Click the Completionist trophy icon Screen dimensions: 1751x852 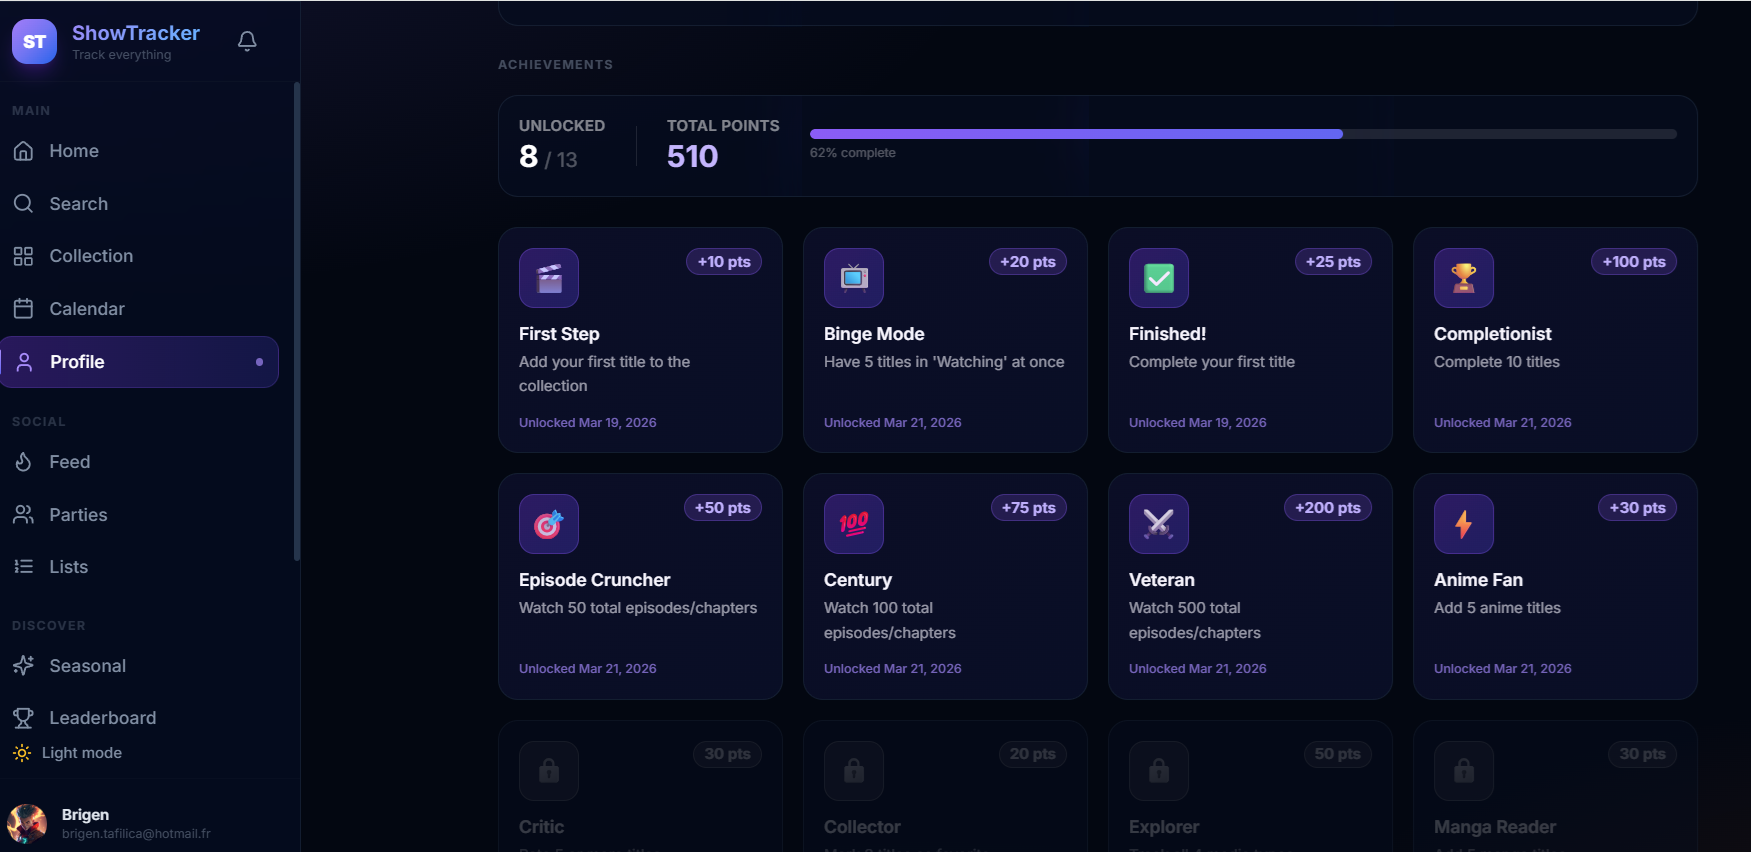(x=1464, y=278)
